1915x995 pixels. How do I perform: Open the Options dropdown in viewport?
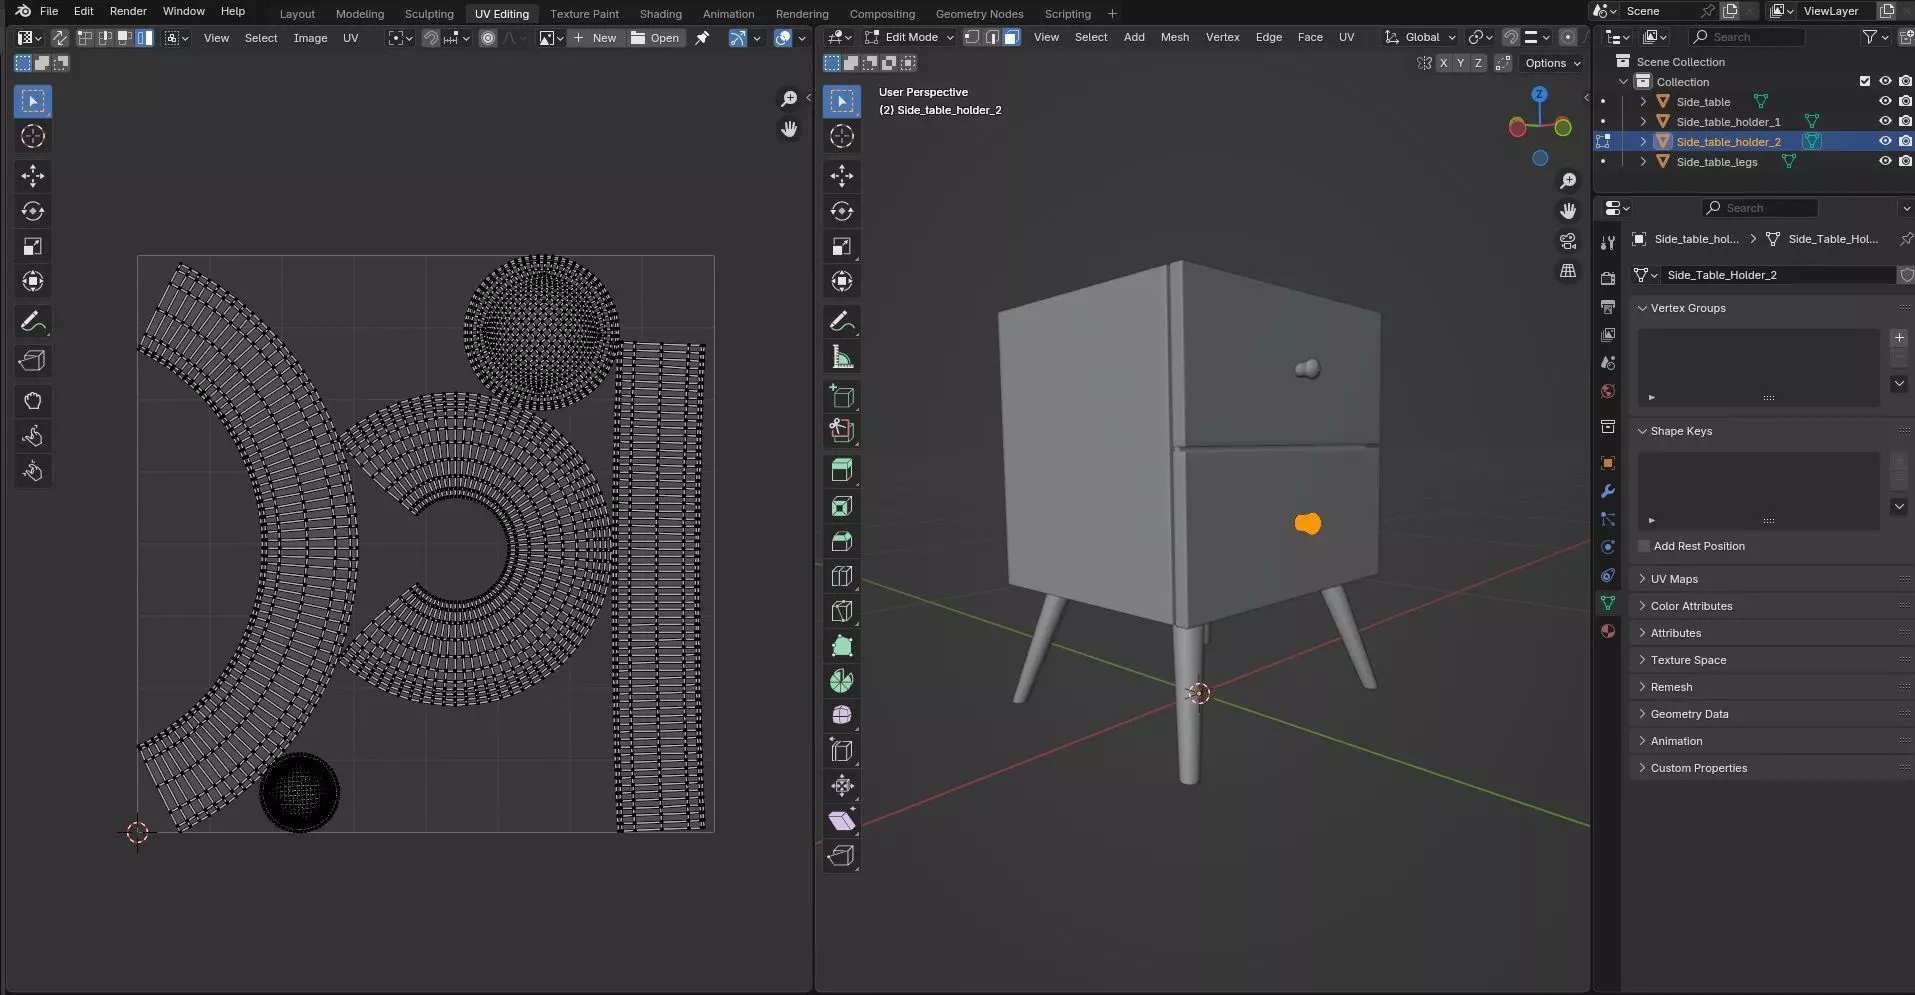pos(1553,63)
